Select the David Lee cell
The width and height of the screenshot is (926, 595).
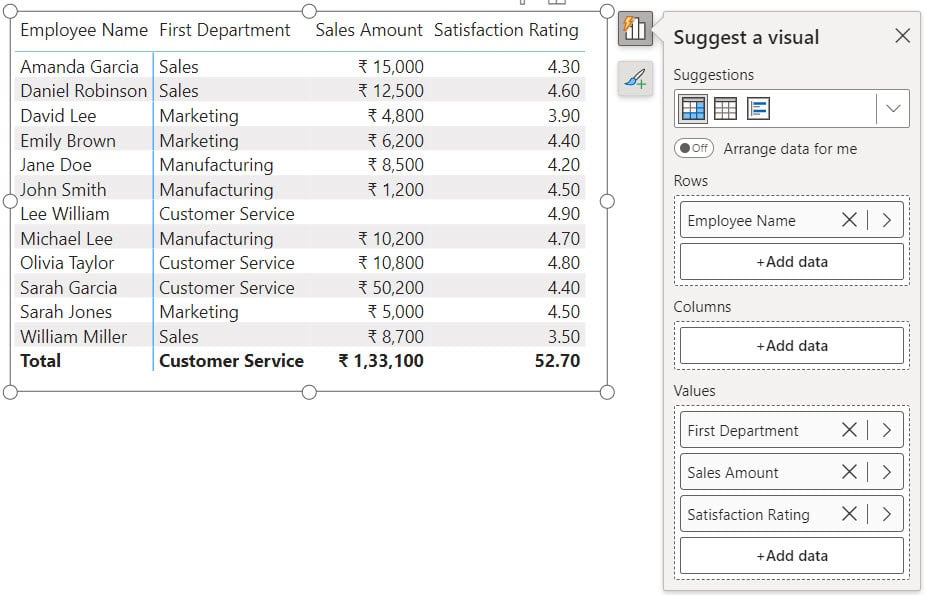tap(58, 116)
